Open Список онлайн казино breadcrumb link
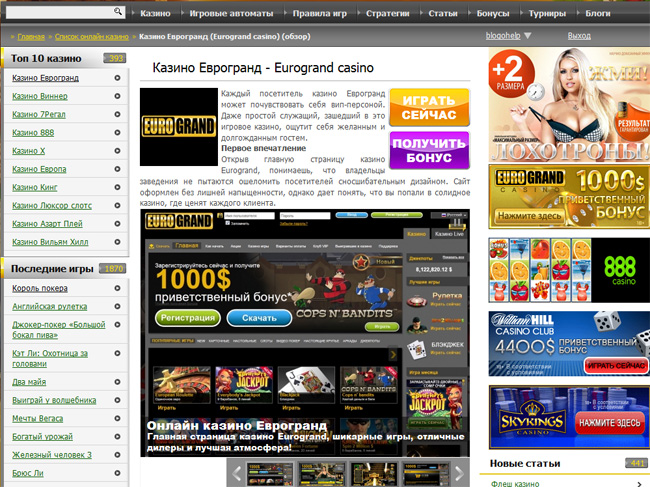This screenshot has width=650, height=487. pyautogui.click(x=92, y=36)
